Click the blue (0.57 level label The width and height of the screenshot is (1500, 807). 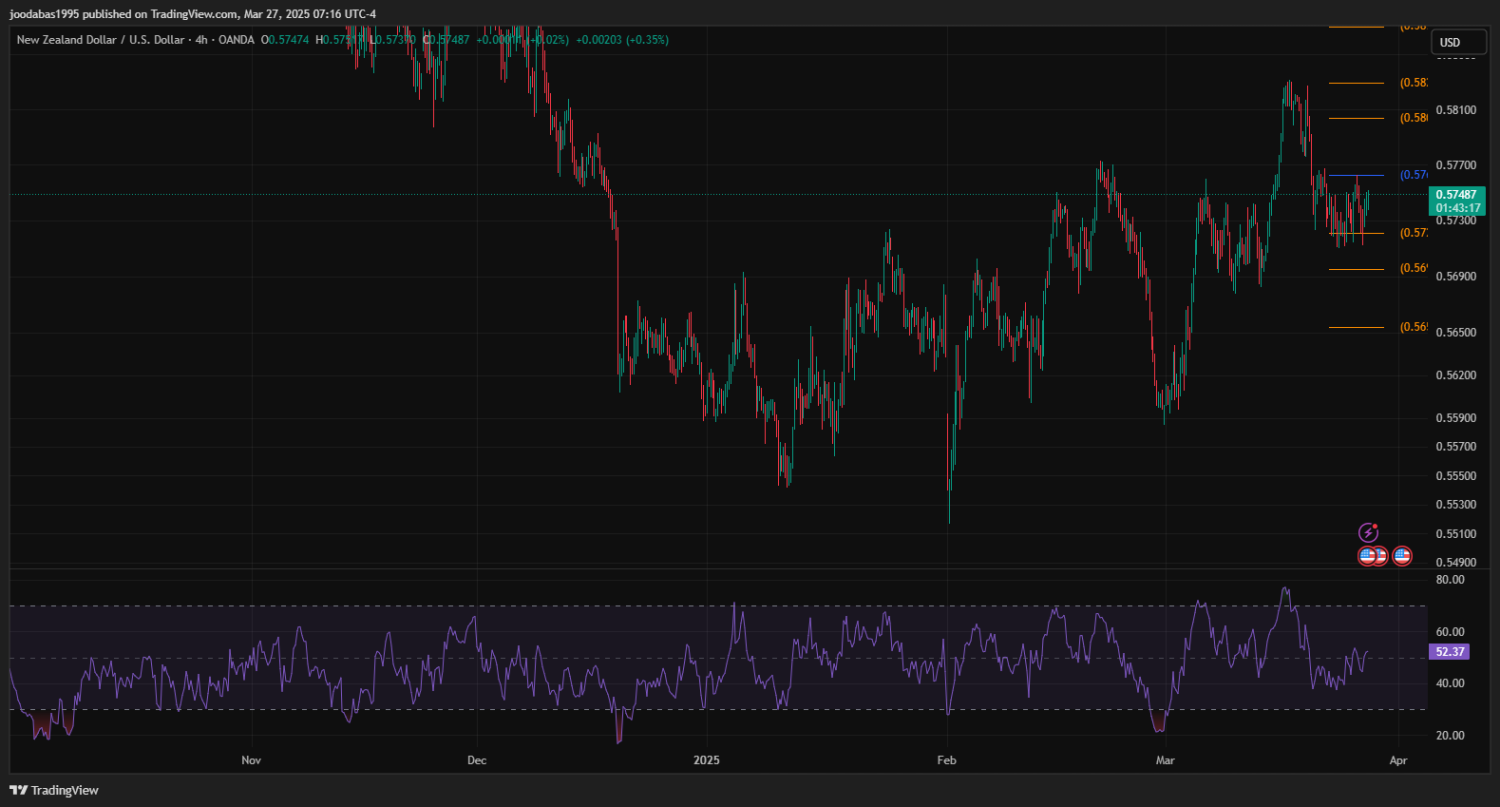click(1414, 175)
